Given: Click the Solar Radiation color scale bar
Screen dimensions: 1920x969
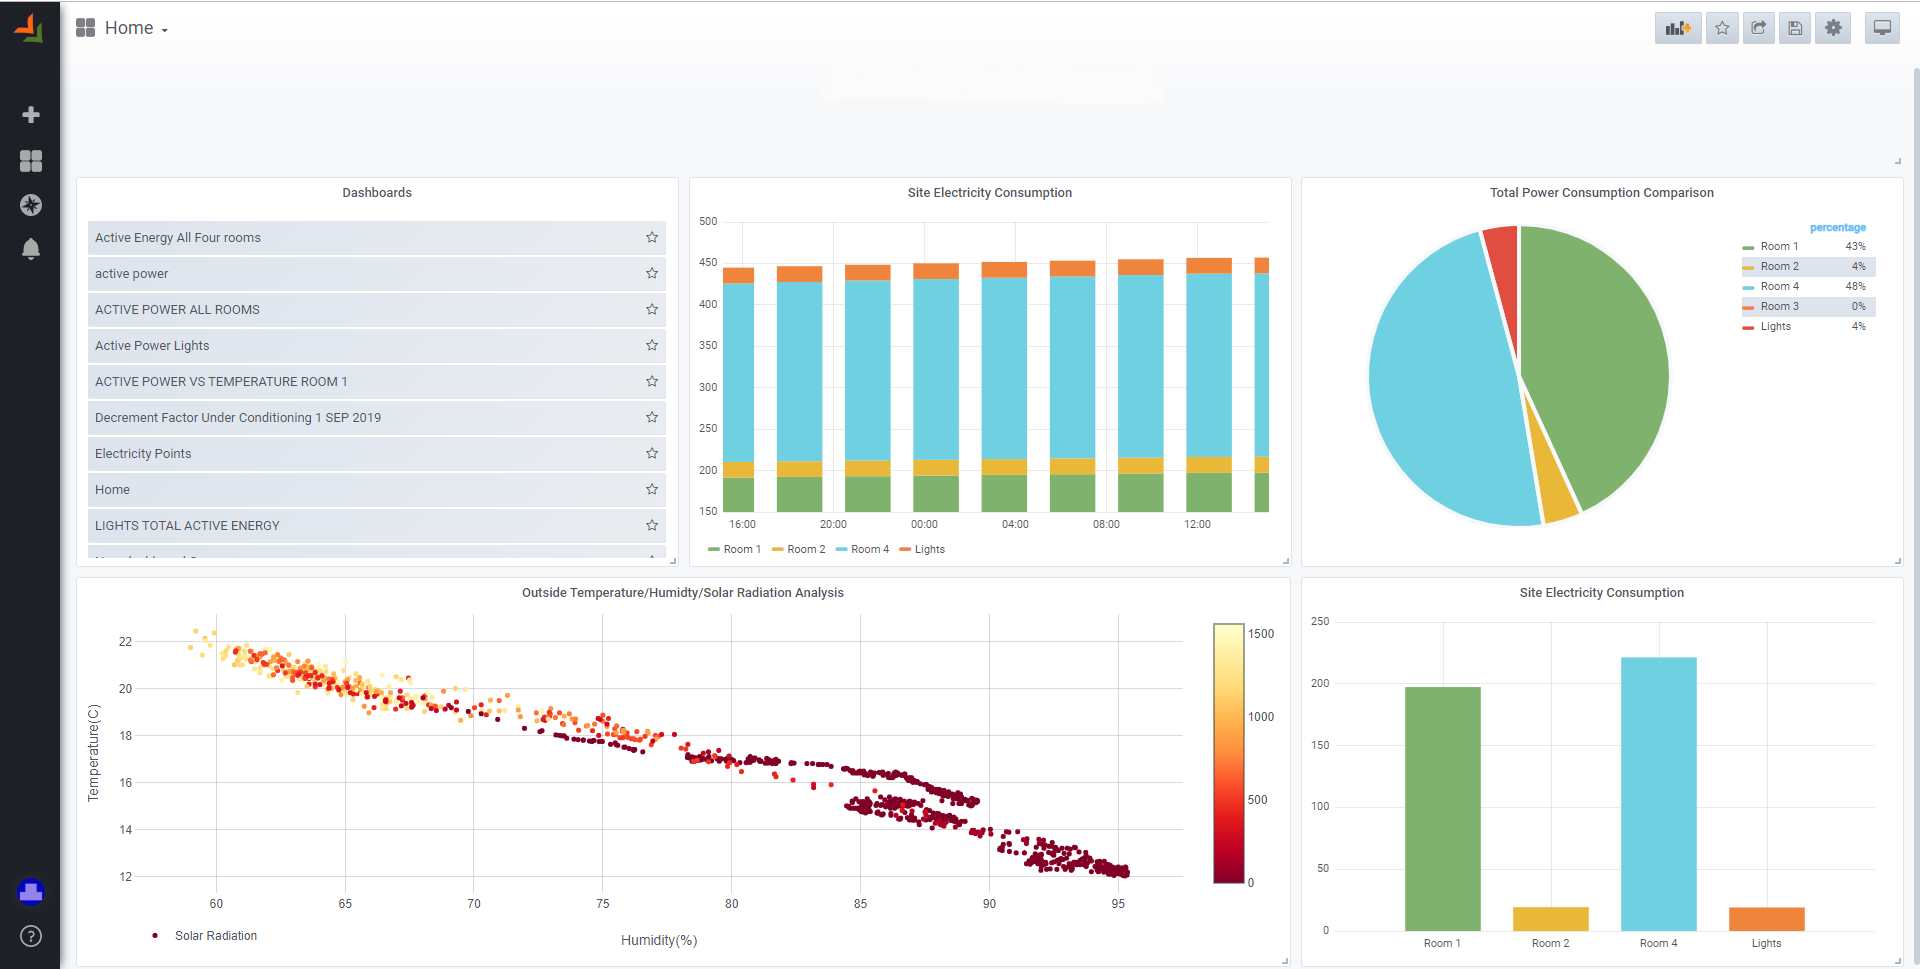Looking at the screenshot, I should click(x=1229, y=753).
